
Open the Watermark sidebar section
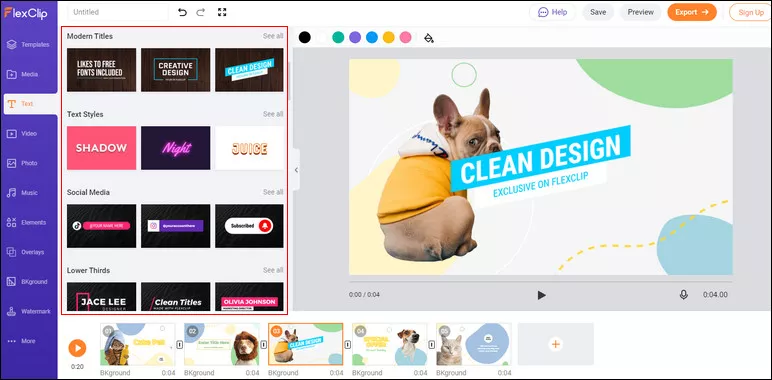point(29,312)
